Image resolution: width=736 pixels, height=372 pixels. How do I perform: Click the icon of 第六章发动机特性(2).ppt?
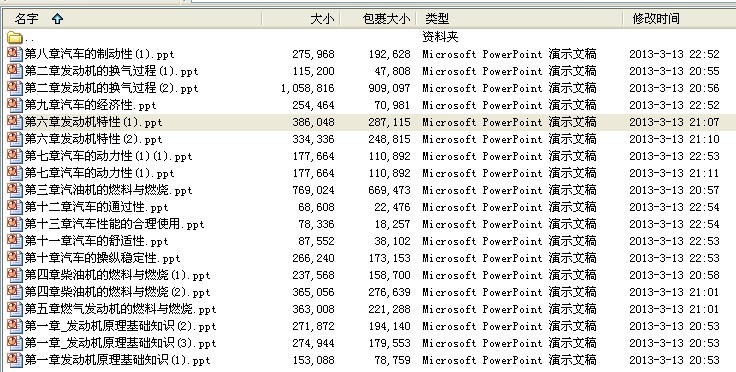click(x=15, y=139)
